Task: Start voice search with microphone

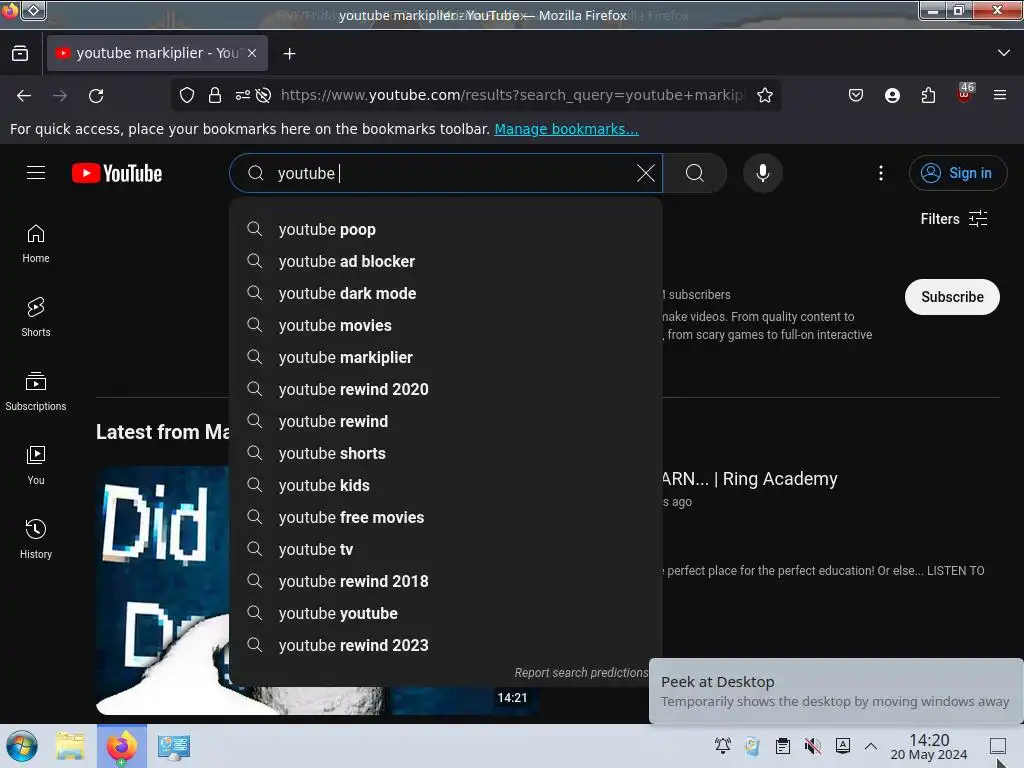Action: tap(762, 173)
